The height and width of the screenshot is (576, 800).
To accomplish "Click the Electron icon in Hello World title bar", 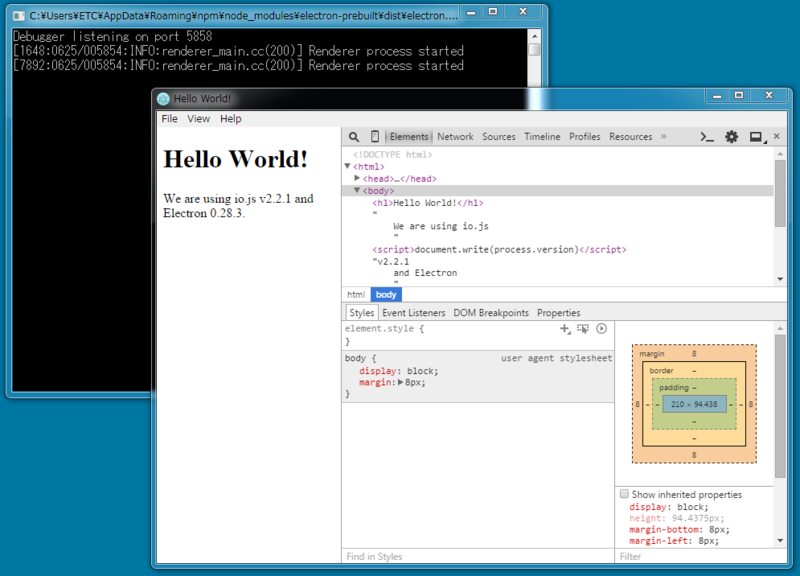I will click(x=163, y=98).
